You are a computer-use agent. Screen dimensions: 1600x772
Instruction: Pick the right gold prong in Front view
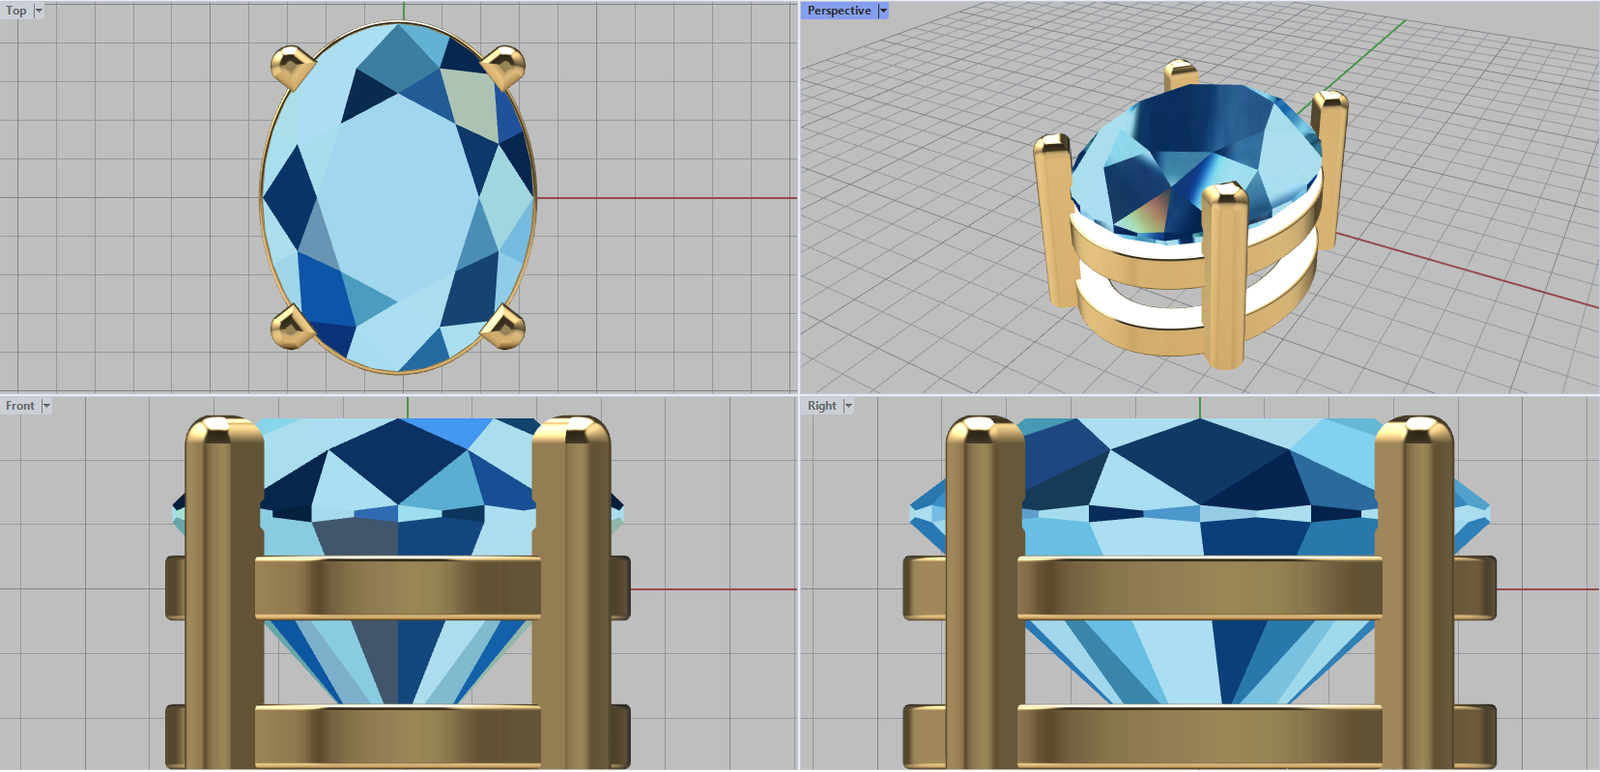pos(571,590)
